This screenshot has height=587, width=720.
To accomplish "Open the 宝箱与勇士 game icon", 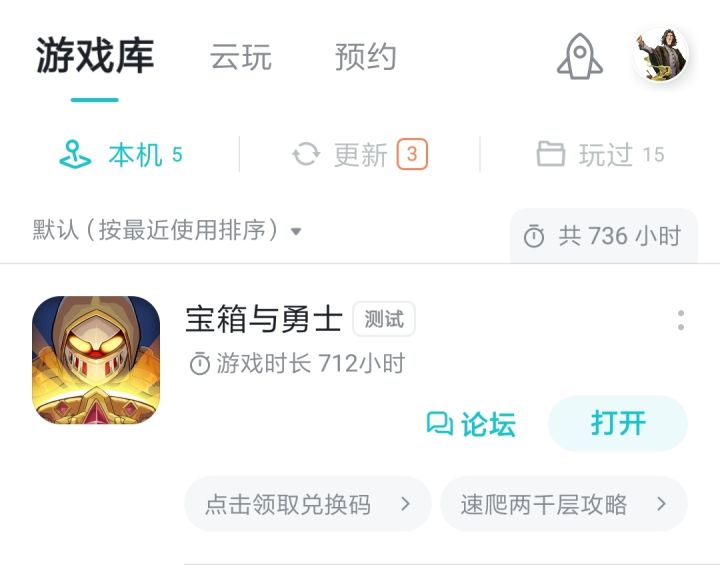I will tap(96, 360).
